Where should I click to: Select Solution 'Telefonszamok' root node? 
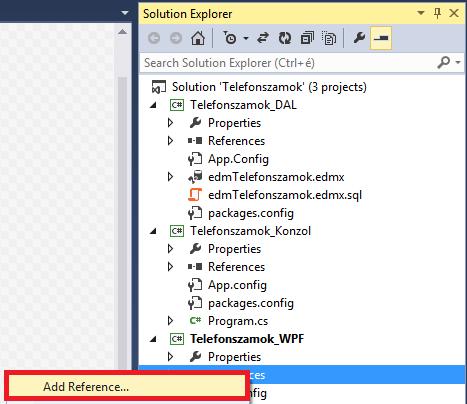269,87
